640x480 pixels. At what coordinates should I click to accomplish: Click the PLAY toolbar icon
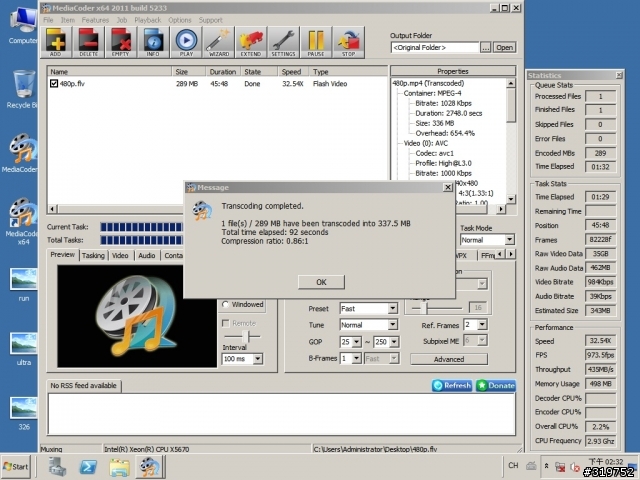[186, 42]
